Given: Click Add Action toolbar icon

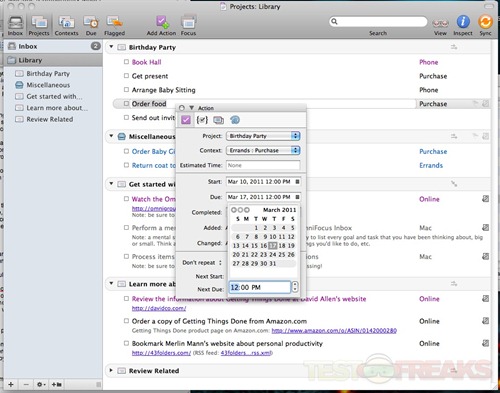Looking at the screenshot, I should click(161, 25).
